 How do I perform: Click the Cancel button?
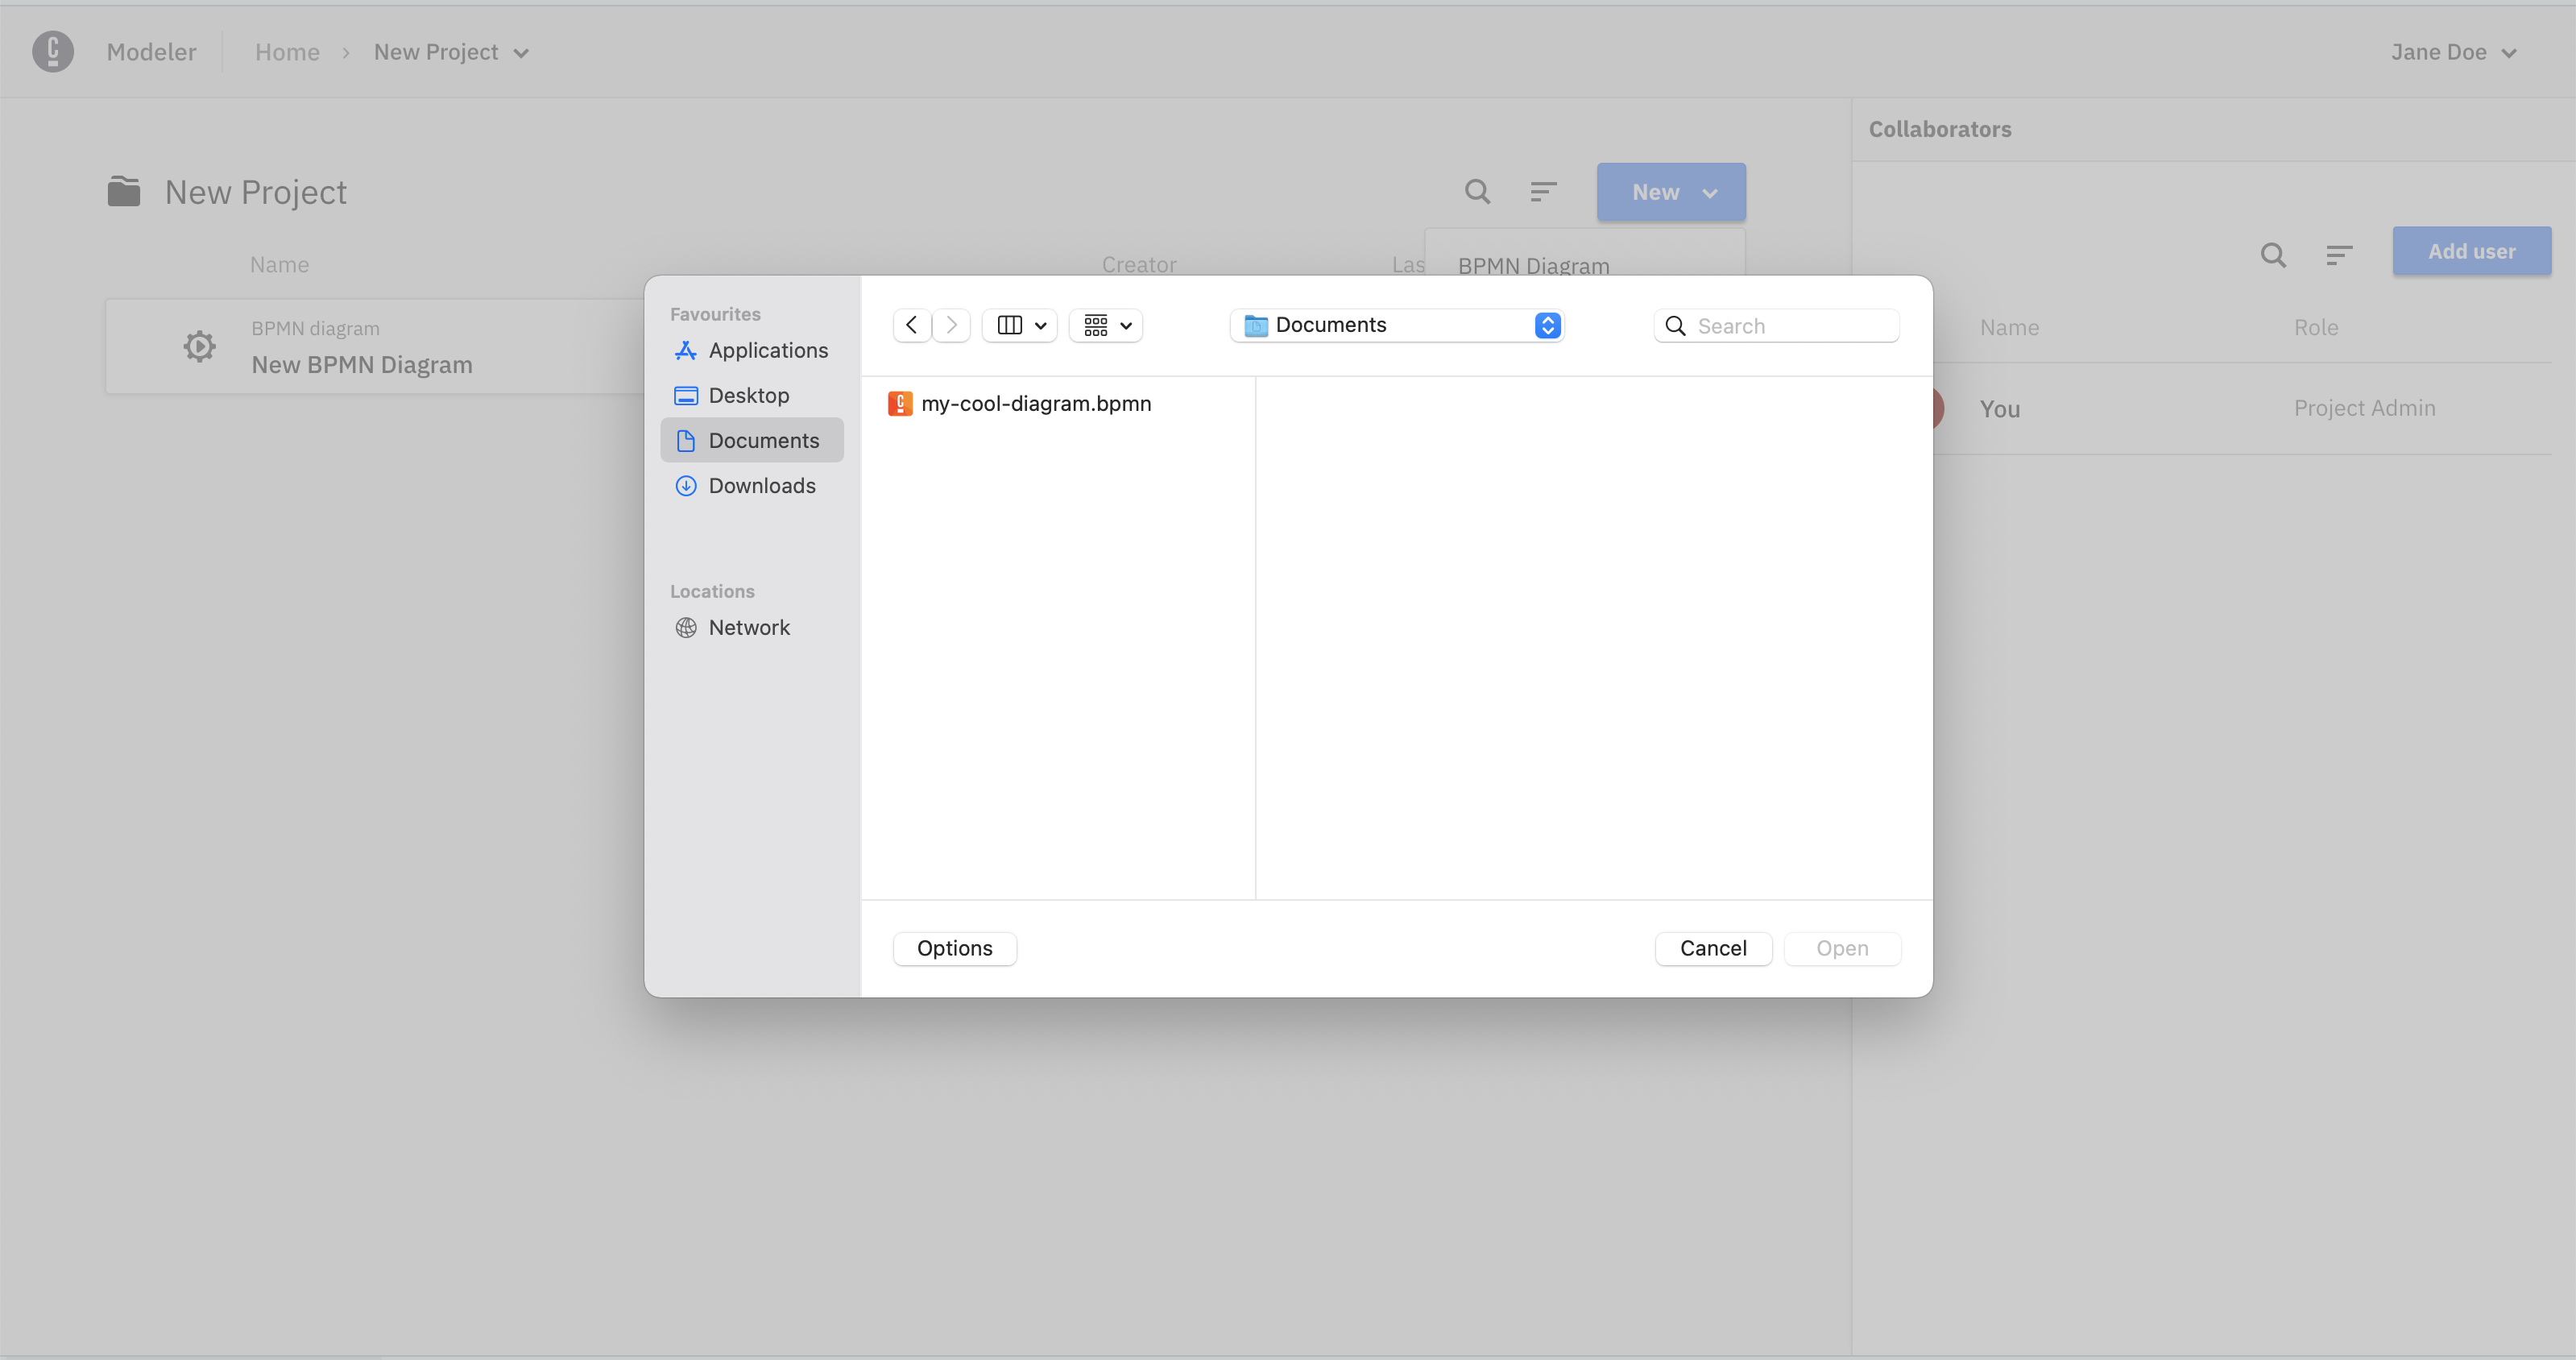point(1712,948)
